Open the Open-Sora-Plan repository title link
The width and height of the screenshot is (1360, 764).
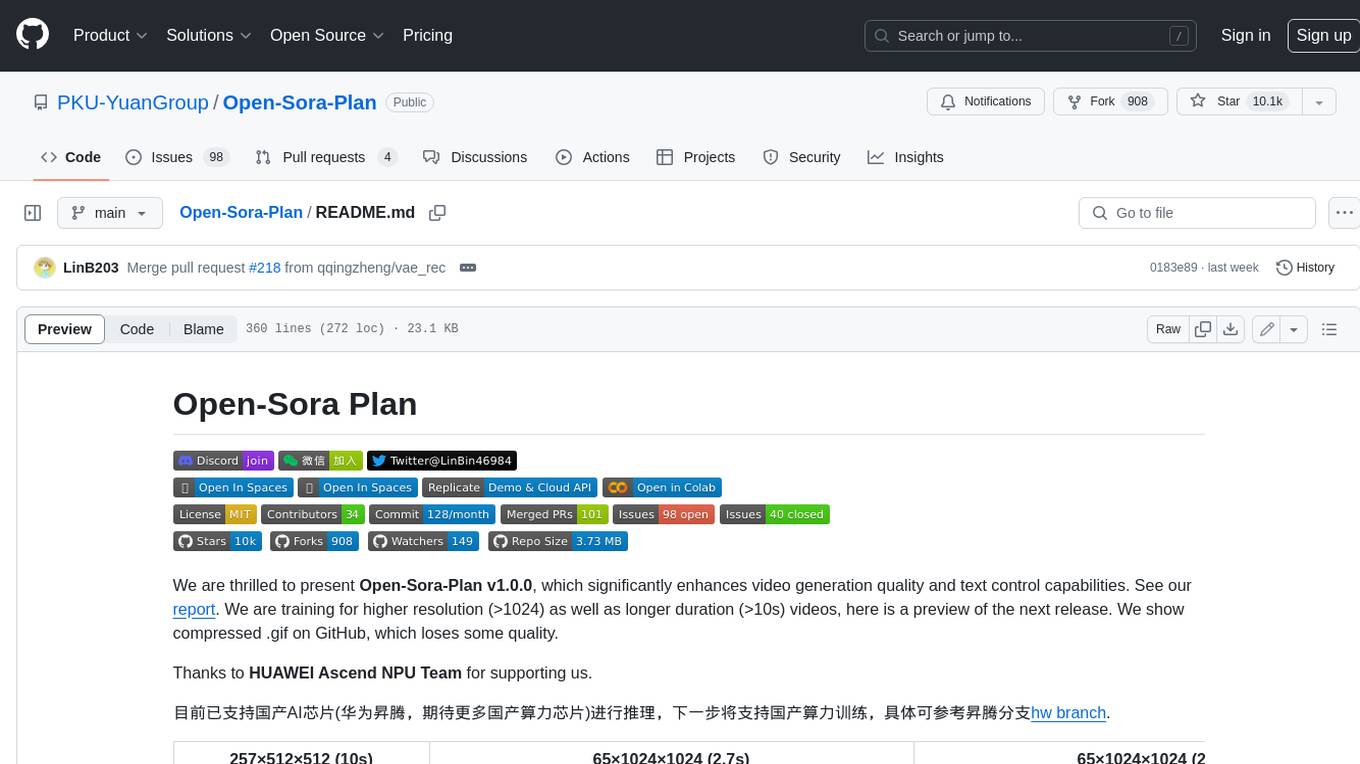point(299,102)
